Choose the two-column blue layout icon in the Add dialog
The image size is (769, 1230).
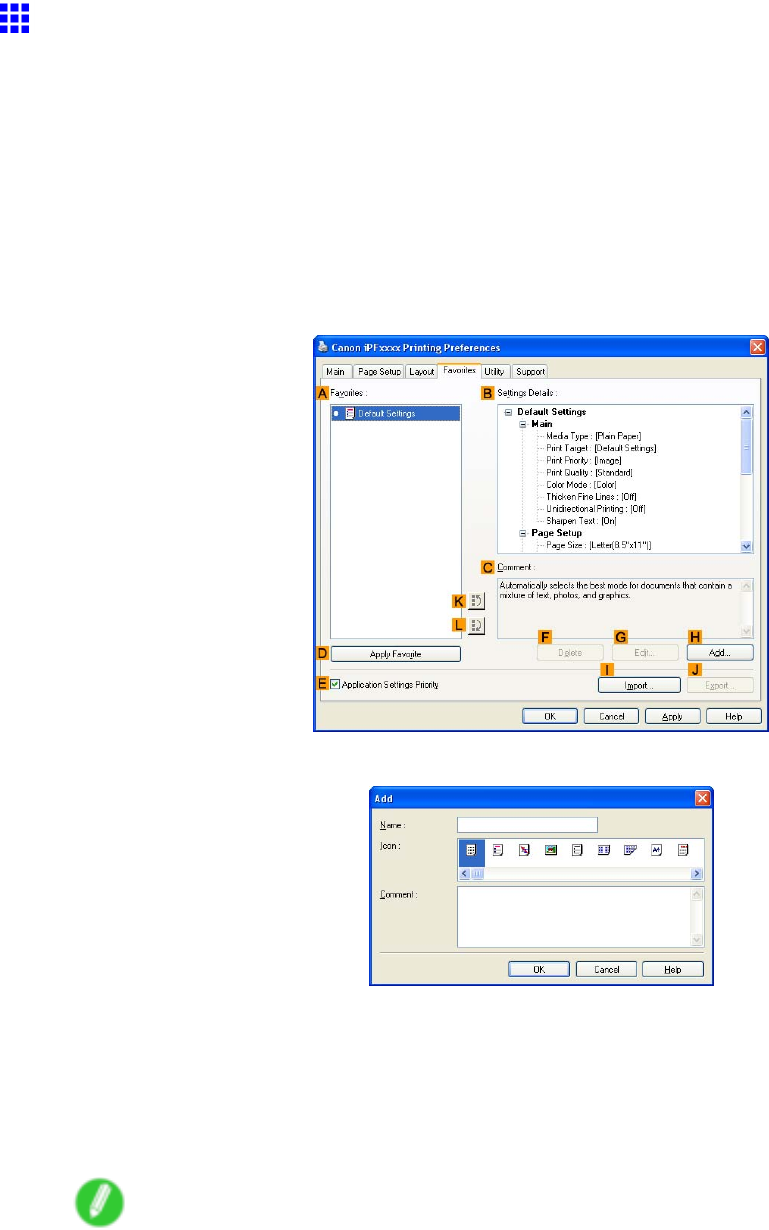click(603, 851)
